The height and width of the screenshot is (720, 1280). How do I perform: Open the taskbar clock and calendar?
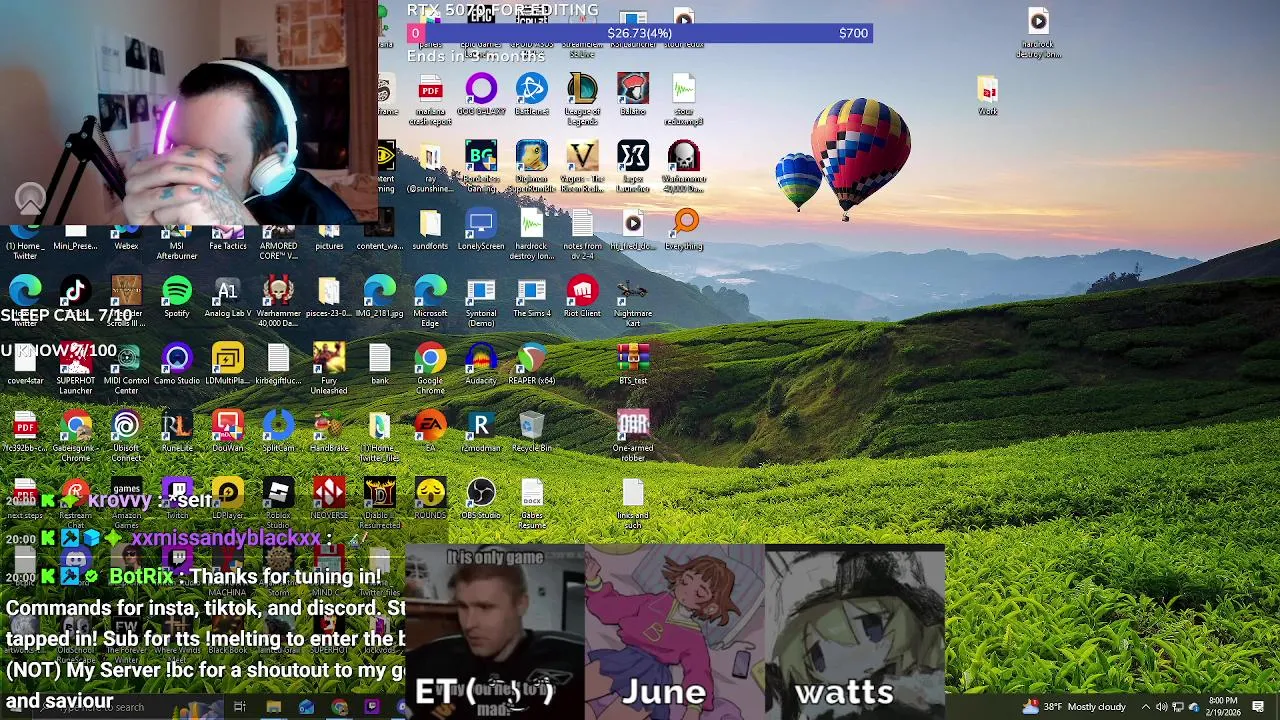[1224, 707]
